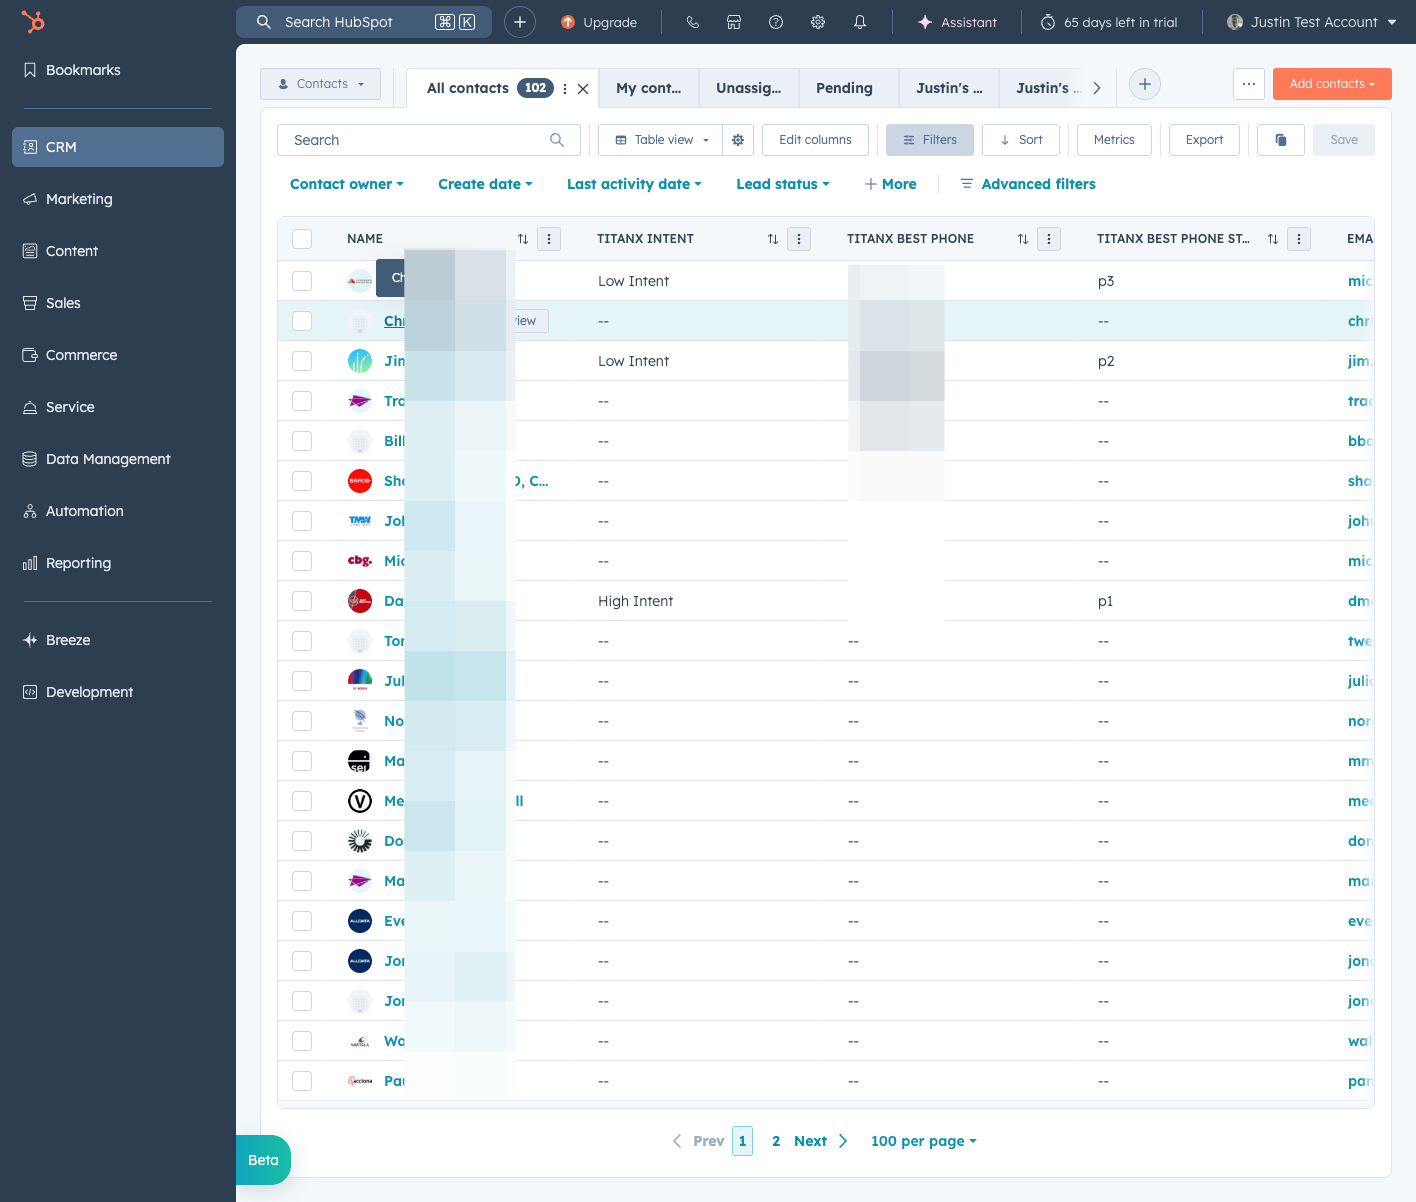Click the 65 days left in trial indicator
Screen dimensions: 1416x1202
1109,22
